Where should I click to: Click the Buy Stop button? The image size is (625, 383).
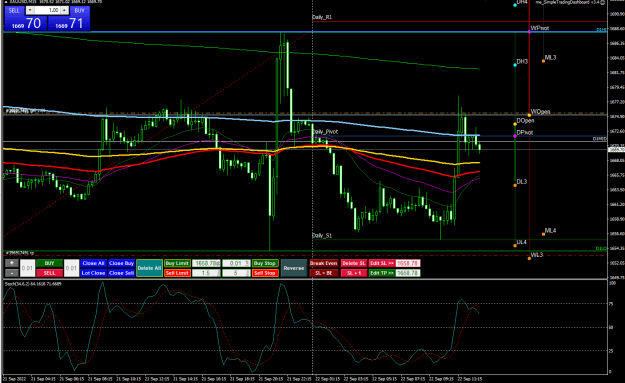[x=265, y=263]
